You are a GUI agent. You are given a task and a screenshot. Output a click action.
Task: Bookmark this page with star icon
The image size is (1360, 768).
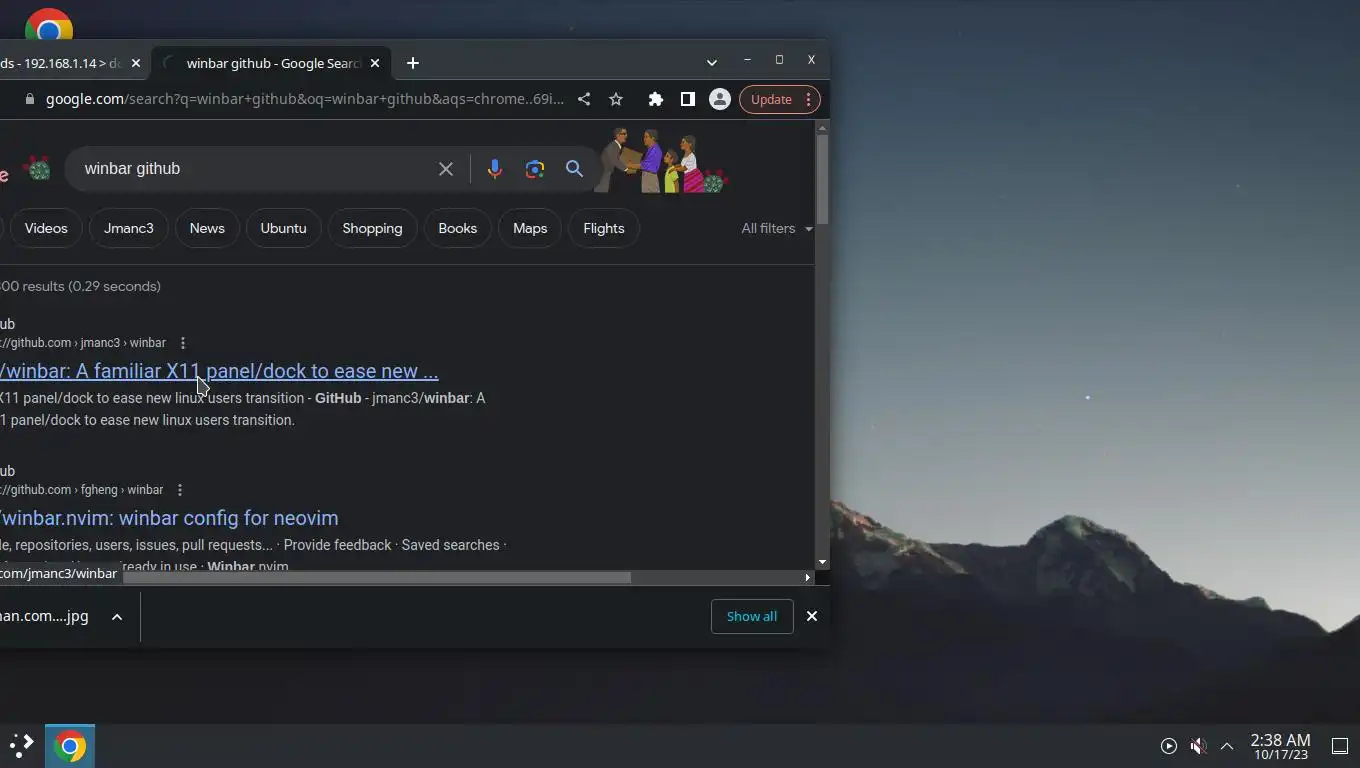[x=616, y=99]
